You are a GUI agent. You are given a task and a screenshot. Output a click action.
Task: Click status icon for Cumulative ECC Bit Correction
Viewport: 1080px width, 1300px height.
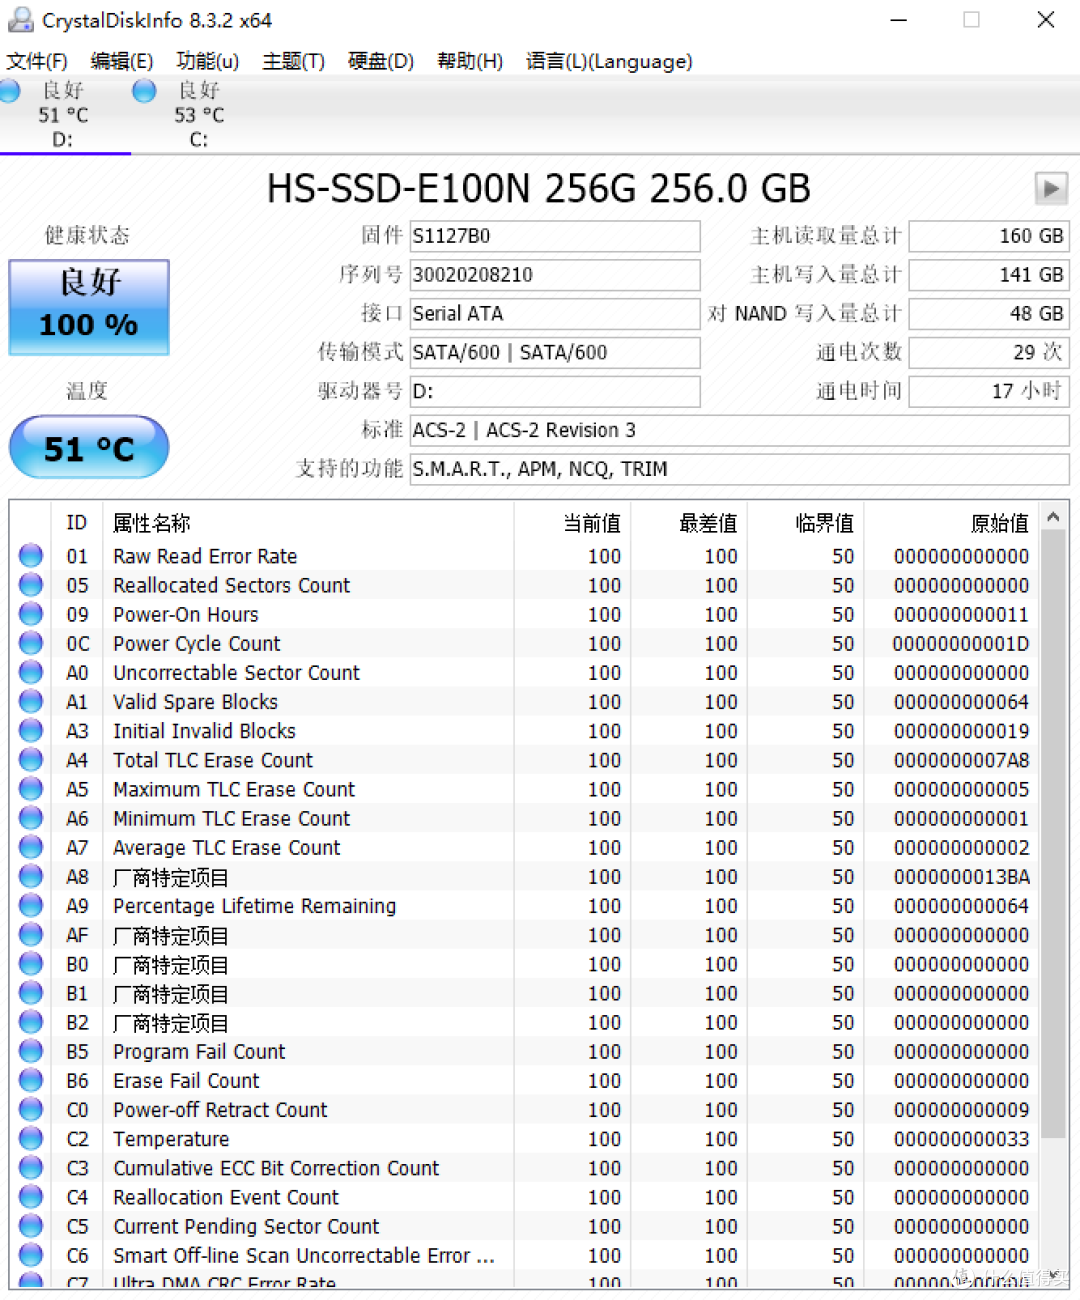[31, 1167]
